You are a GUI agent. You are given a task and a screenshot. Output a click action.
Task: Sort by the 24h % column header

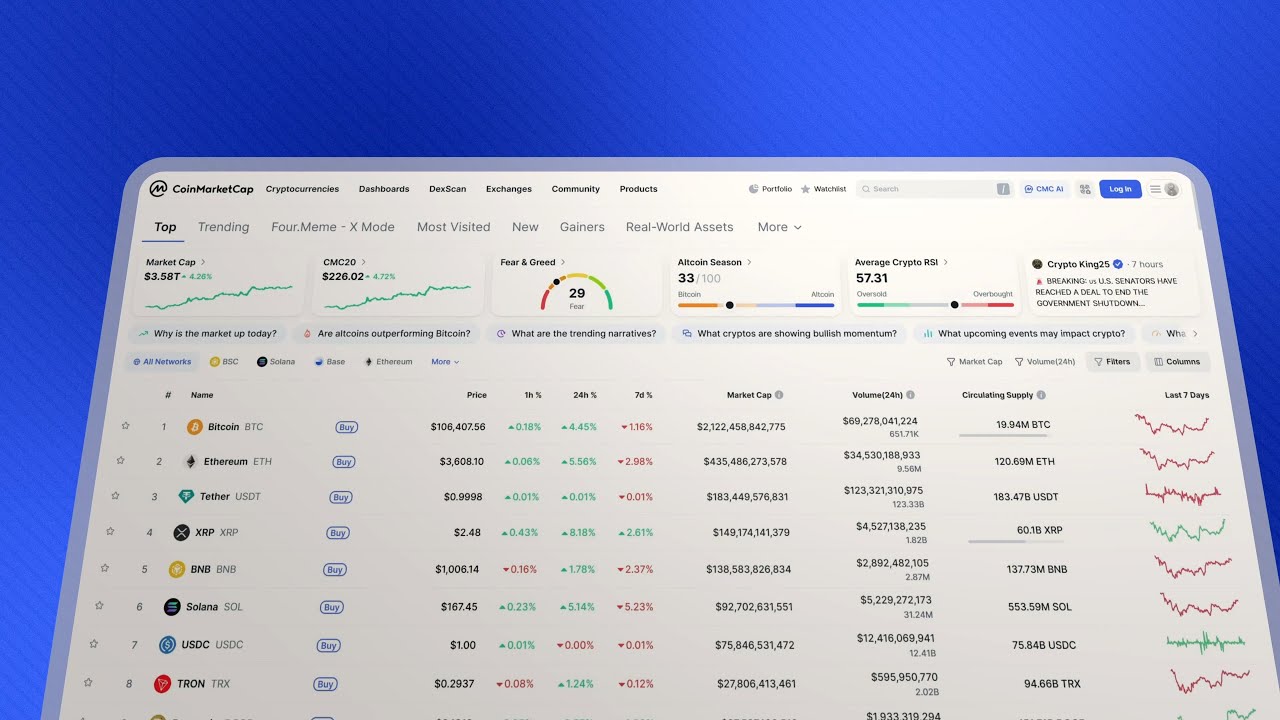tap(585, 395)
